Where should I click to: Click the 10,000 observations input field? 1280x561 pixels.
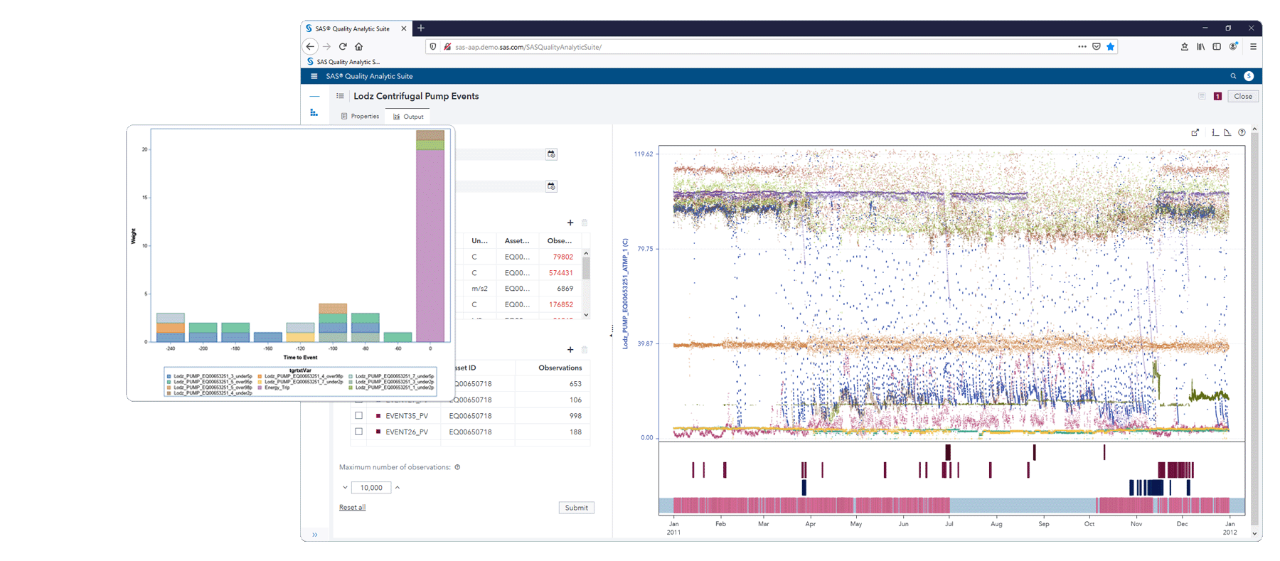(371, 487)
